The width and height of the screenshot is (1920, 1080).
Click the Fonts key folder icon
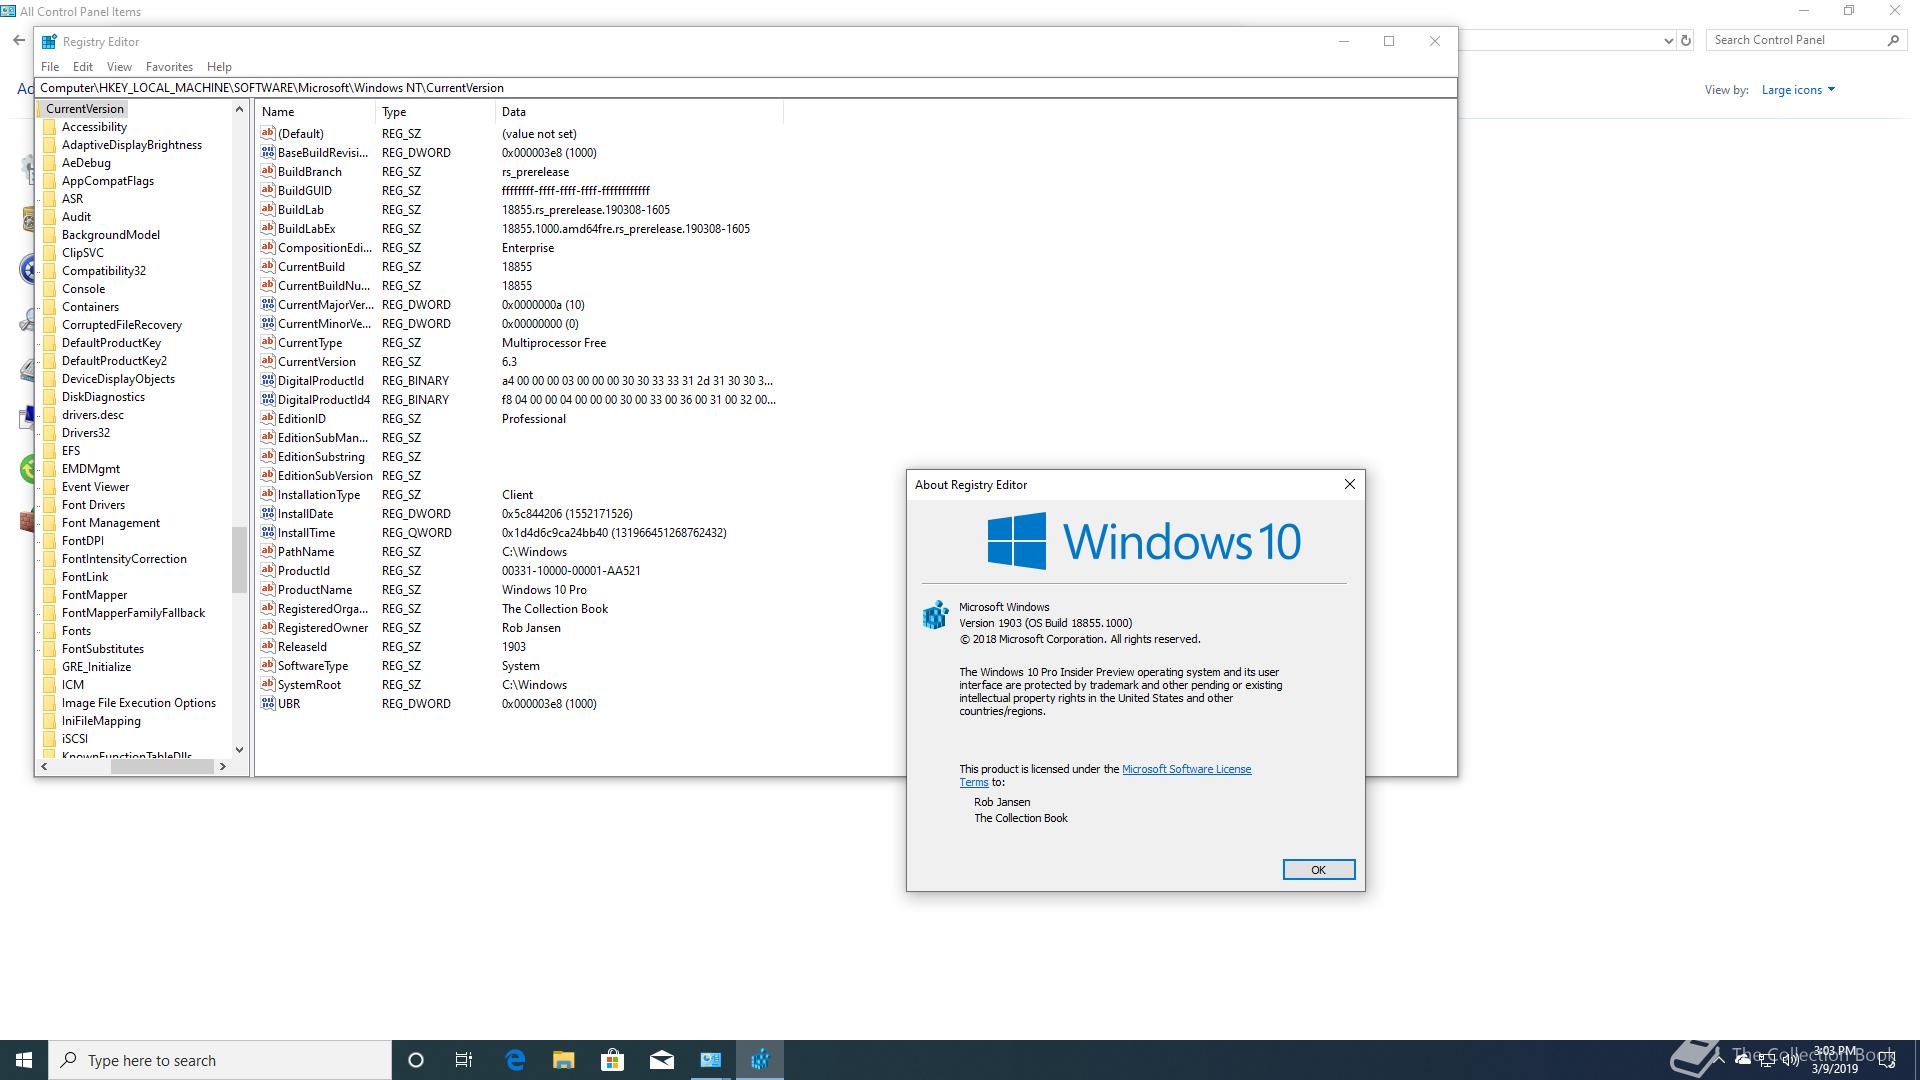click(50, 631)
